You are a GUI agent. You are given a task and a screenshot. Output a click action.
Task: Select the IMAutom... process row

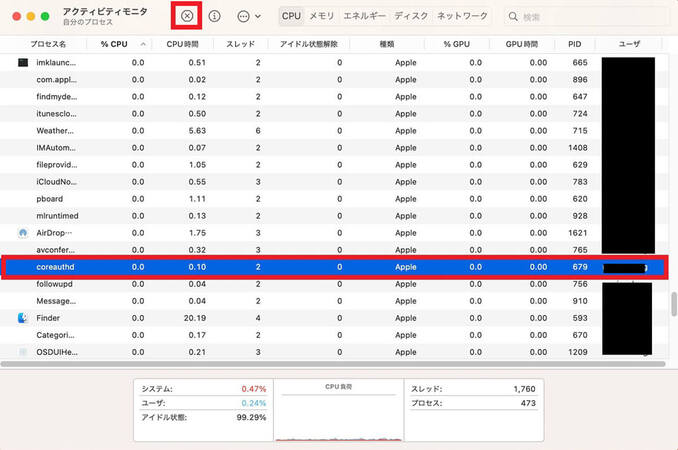point(332,148)
